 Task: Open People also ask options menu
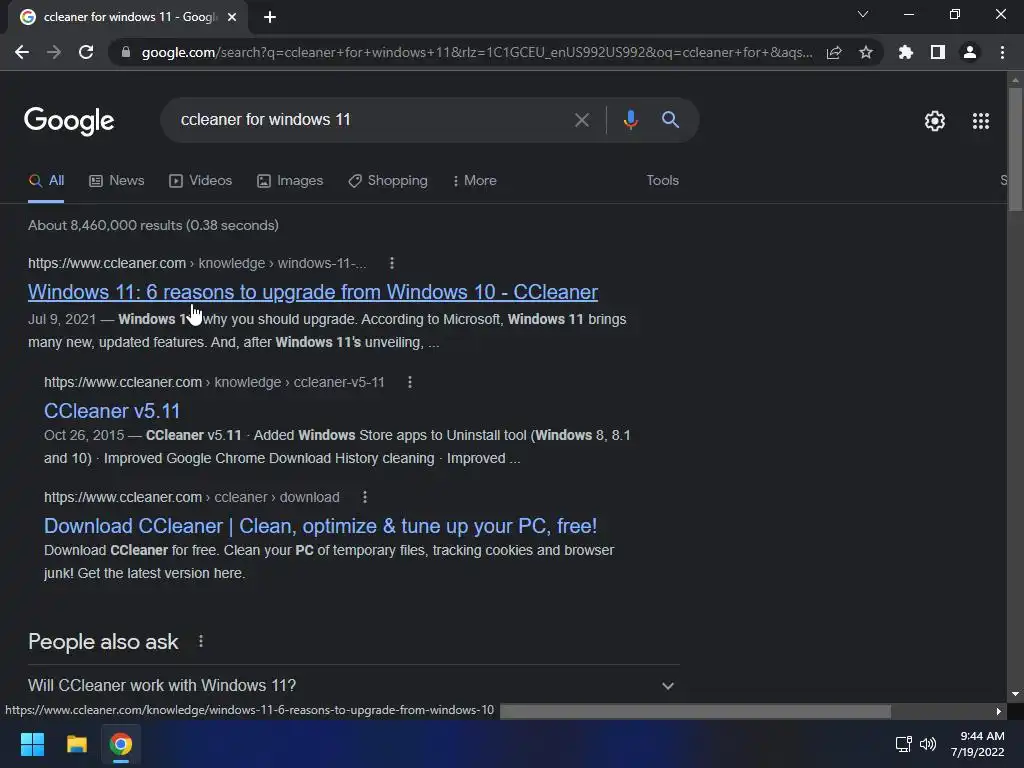click(x=200, y=642)
